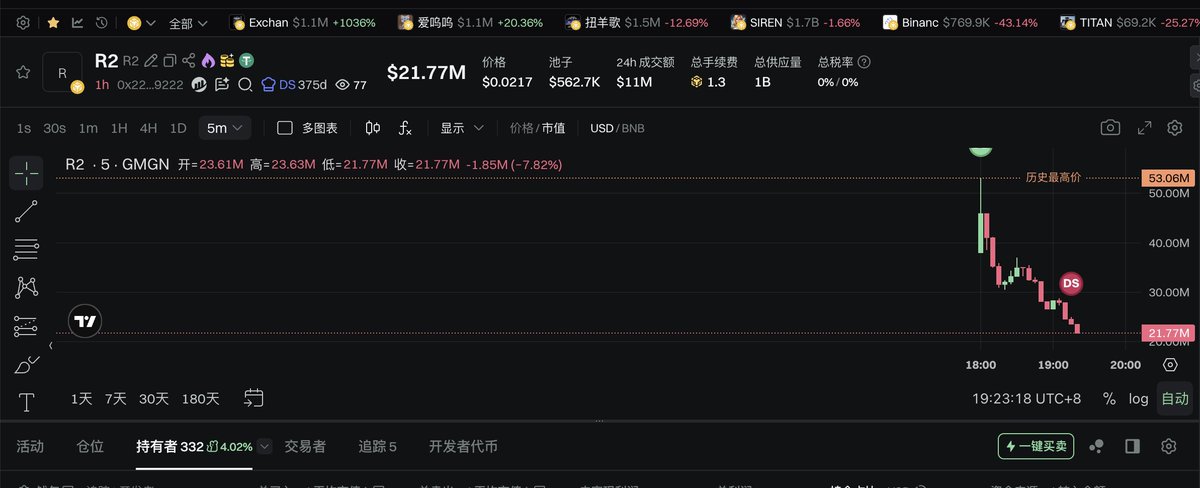Switch denomination to USD

602,128
